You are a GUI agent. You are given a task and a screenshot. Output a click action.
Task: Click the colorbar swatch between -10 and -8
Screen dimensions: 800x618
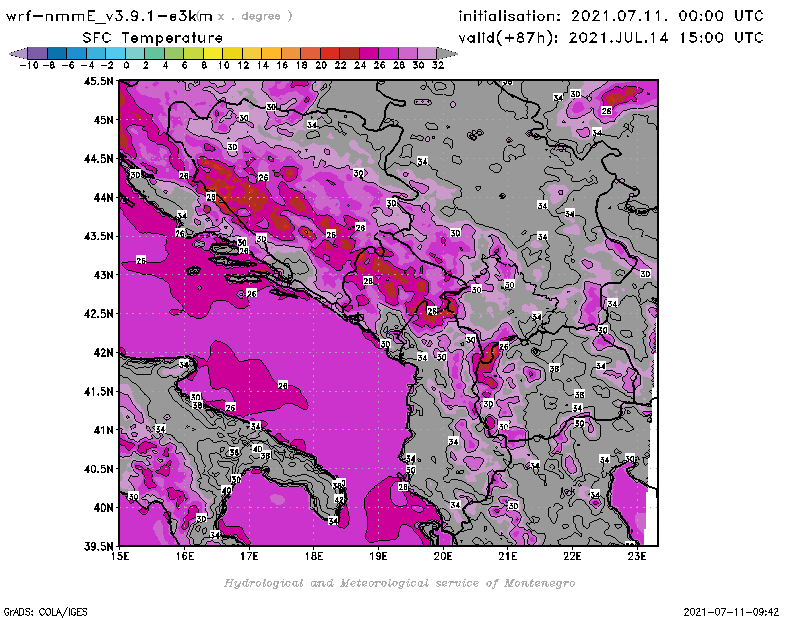[x=38, y=53]
